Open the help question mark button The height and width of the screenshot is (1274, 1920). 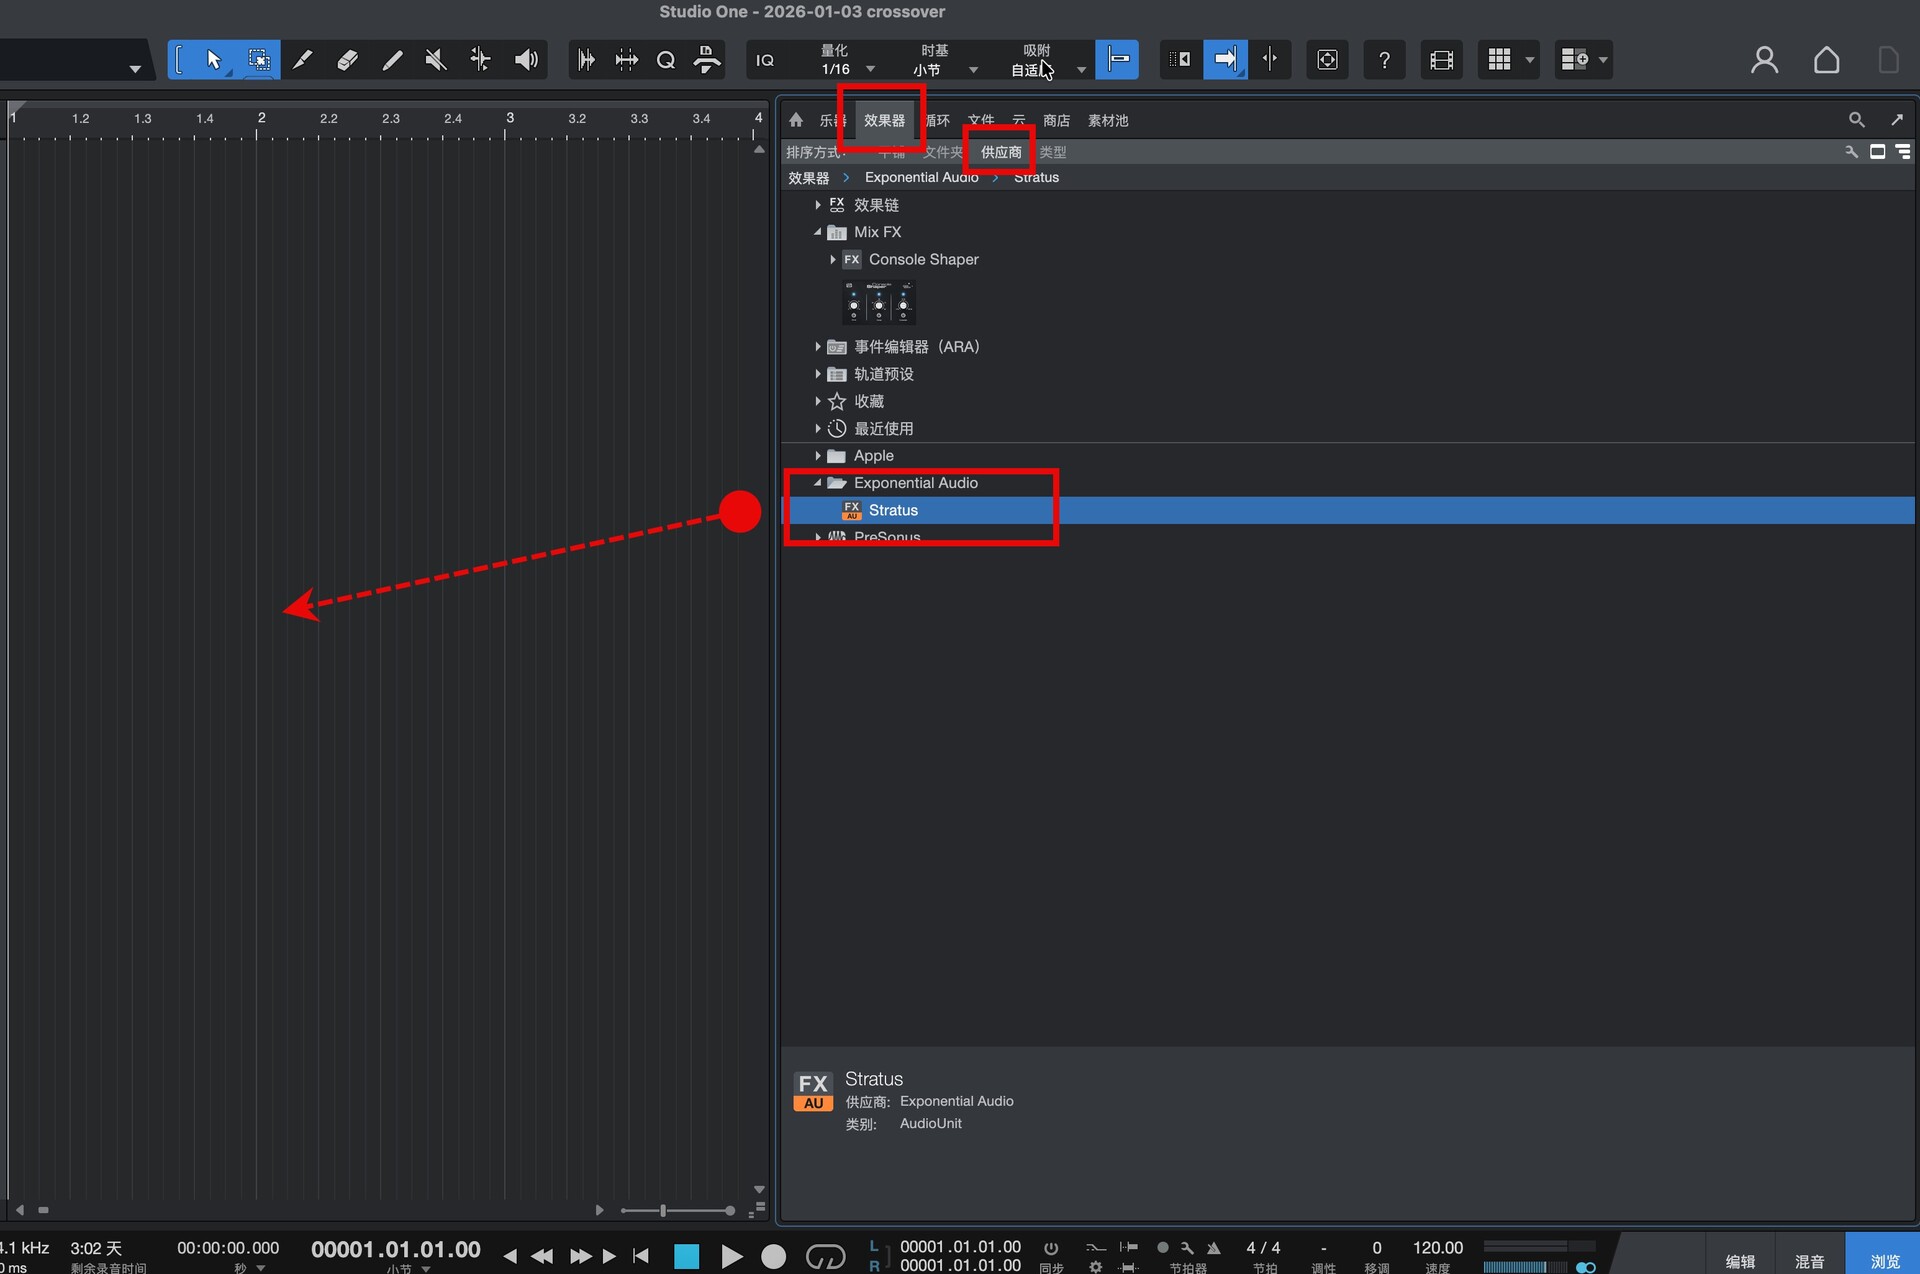tap(1384, 60)
